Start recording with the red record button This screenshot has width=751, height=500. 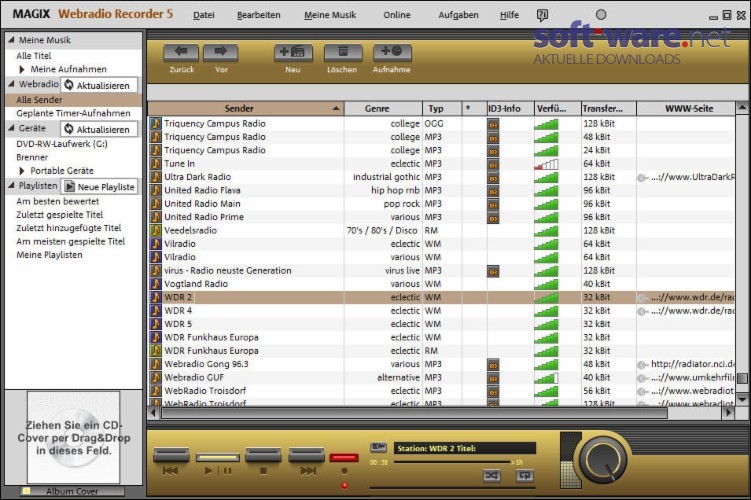[344, 458]
